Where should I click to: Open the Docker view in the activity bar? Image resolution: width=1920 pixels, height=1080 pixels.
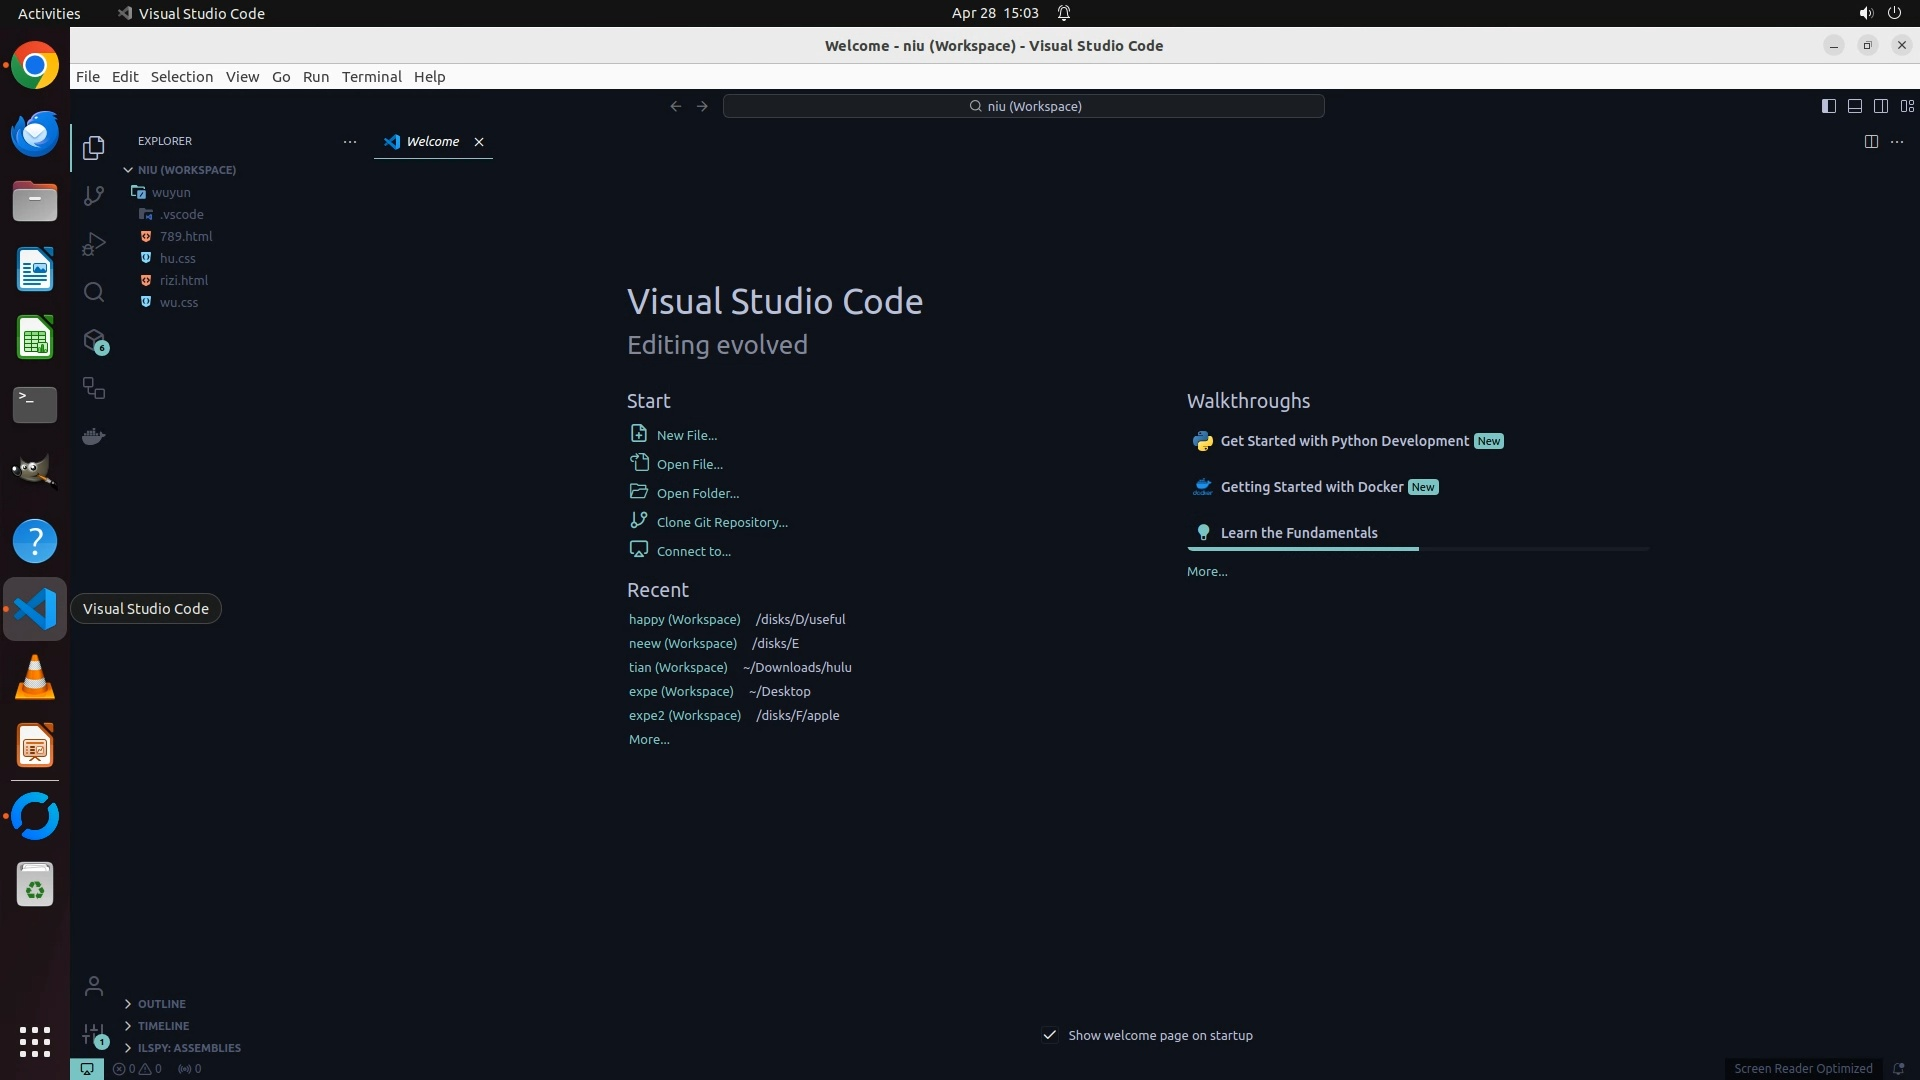[94, 437]
